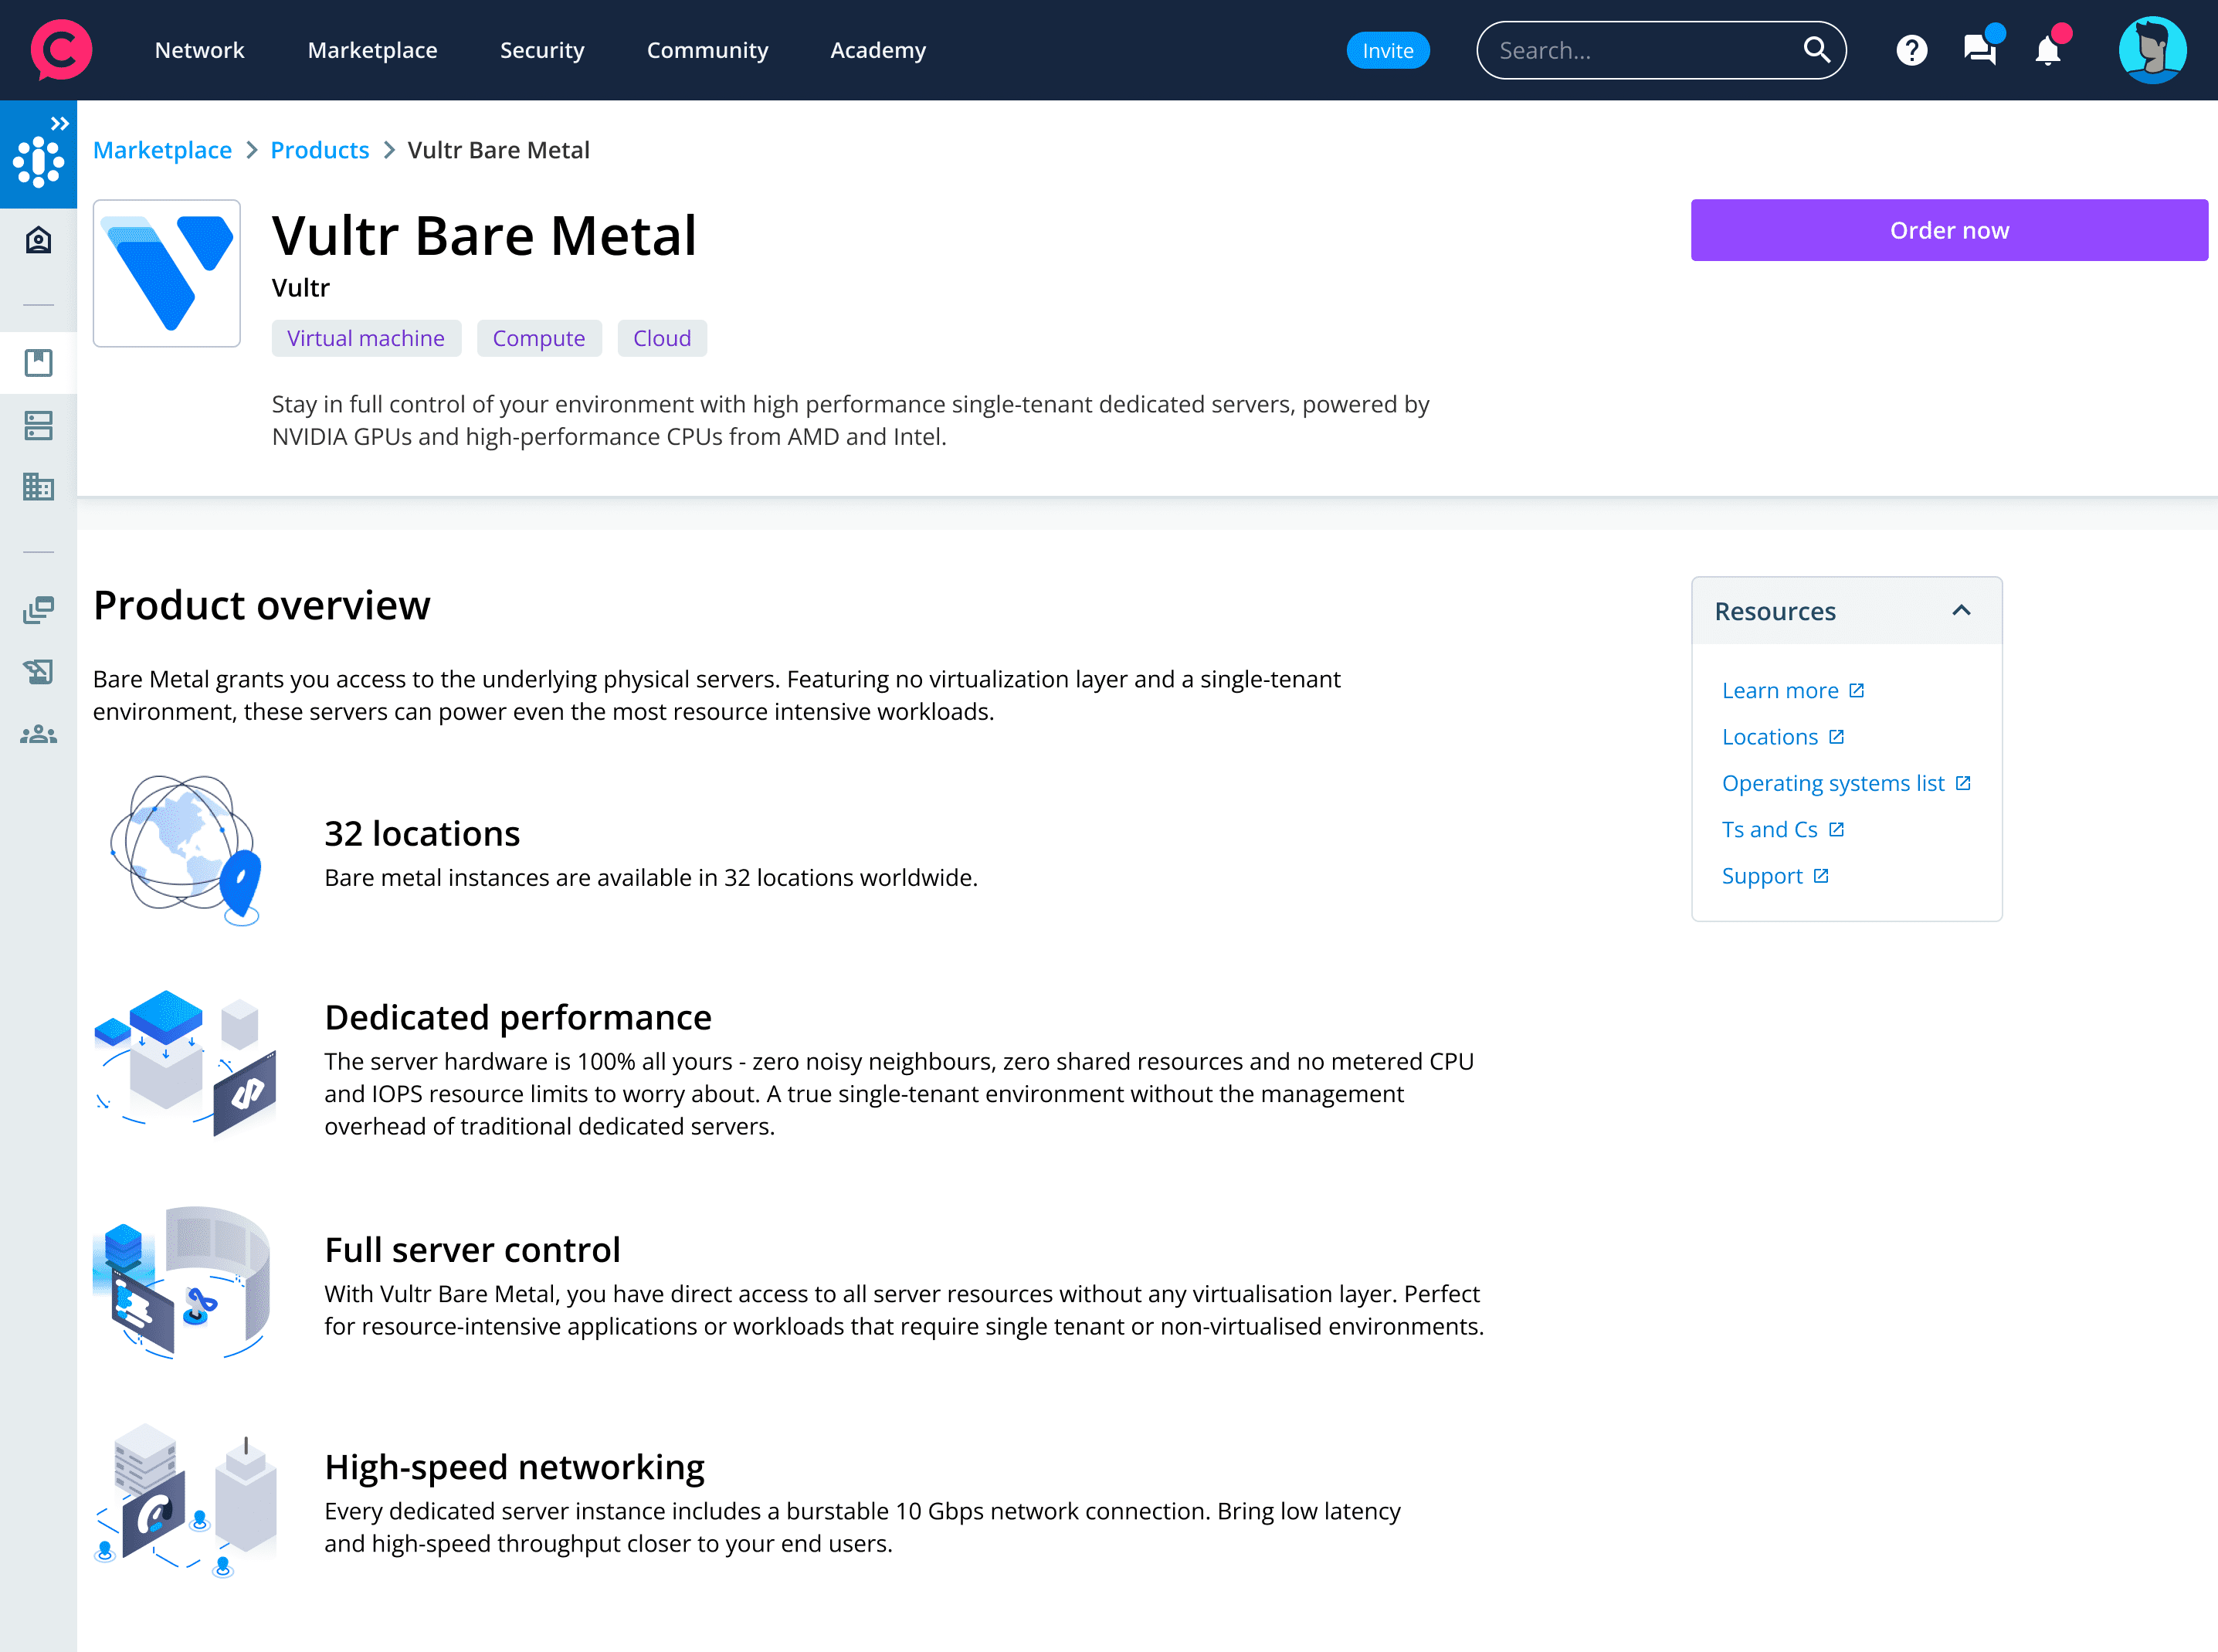
Task: Click the user avatar in header
Action: [x=2152, y=50]
